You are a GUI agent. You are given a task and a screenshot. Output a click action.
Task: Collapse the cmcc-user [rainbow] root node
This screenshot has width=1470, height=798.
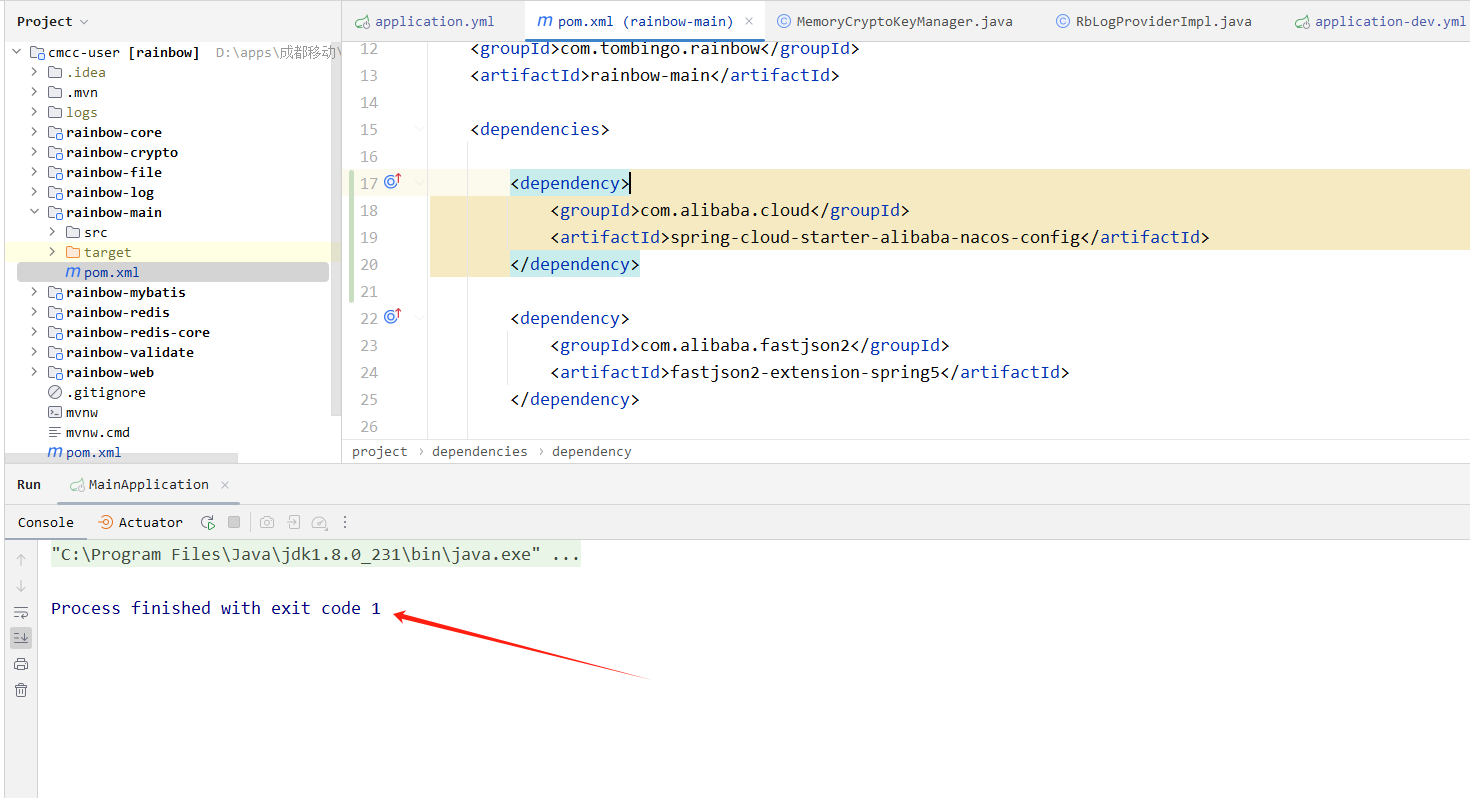(x=17, y=52)
